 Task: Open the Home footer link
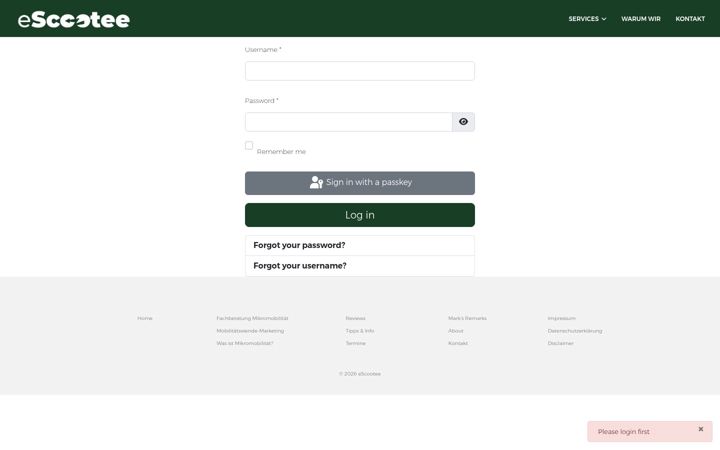(x=145, y=318)
